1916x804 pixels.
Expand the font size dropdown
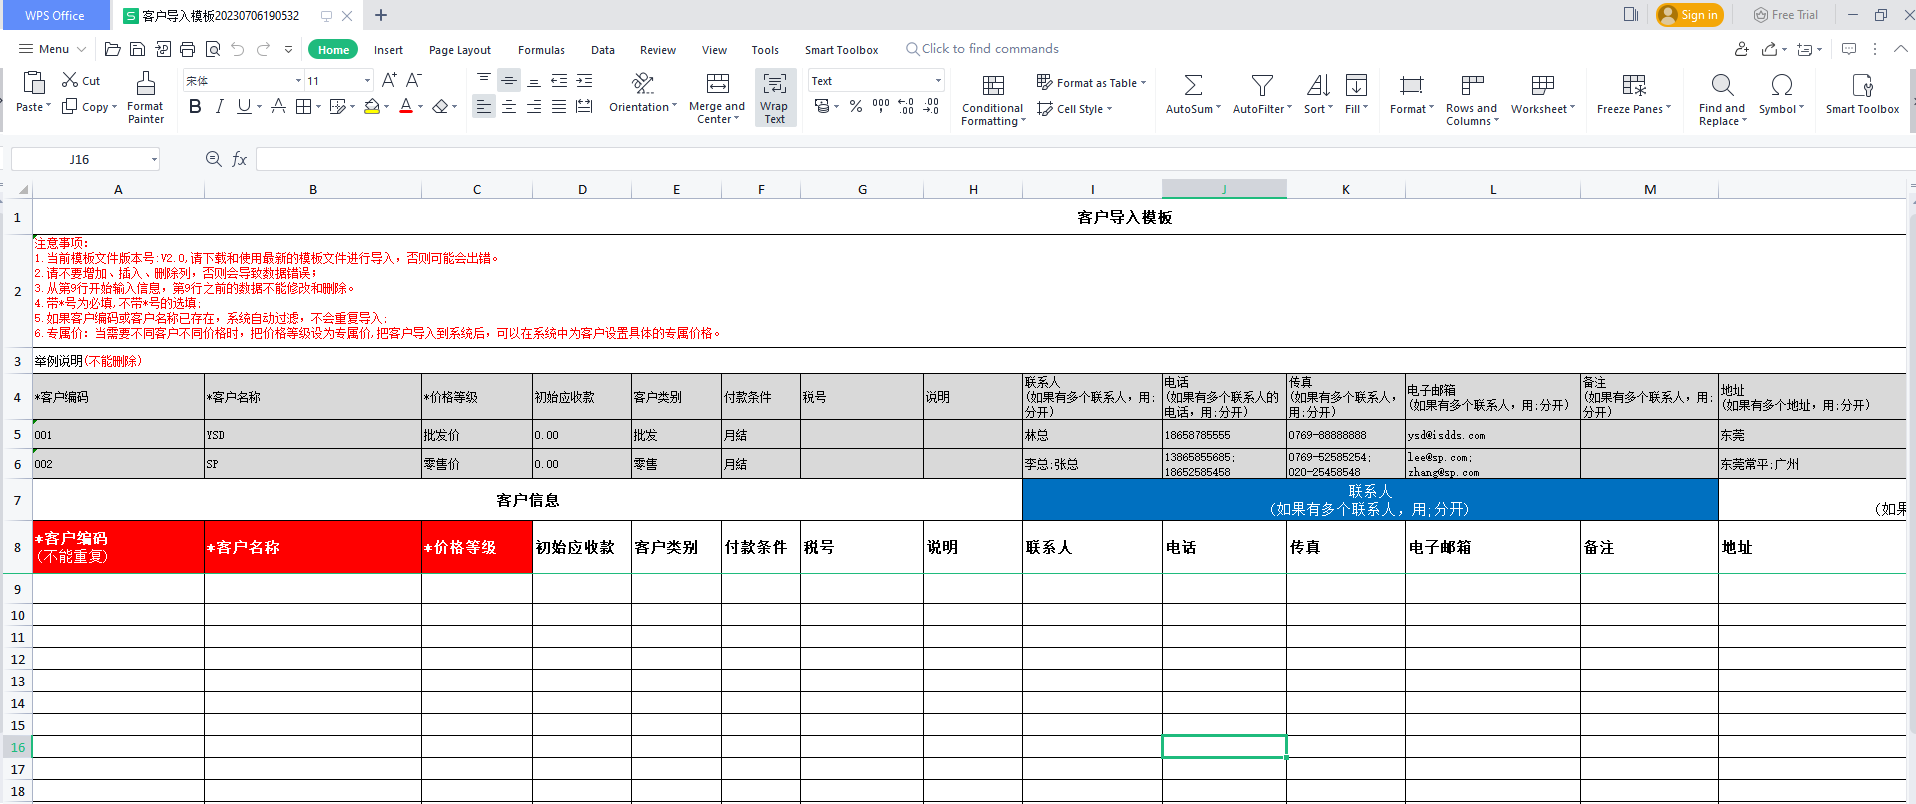coord(367,81)
